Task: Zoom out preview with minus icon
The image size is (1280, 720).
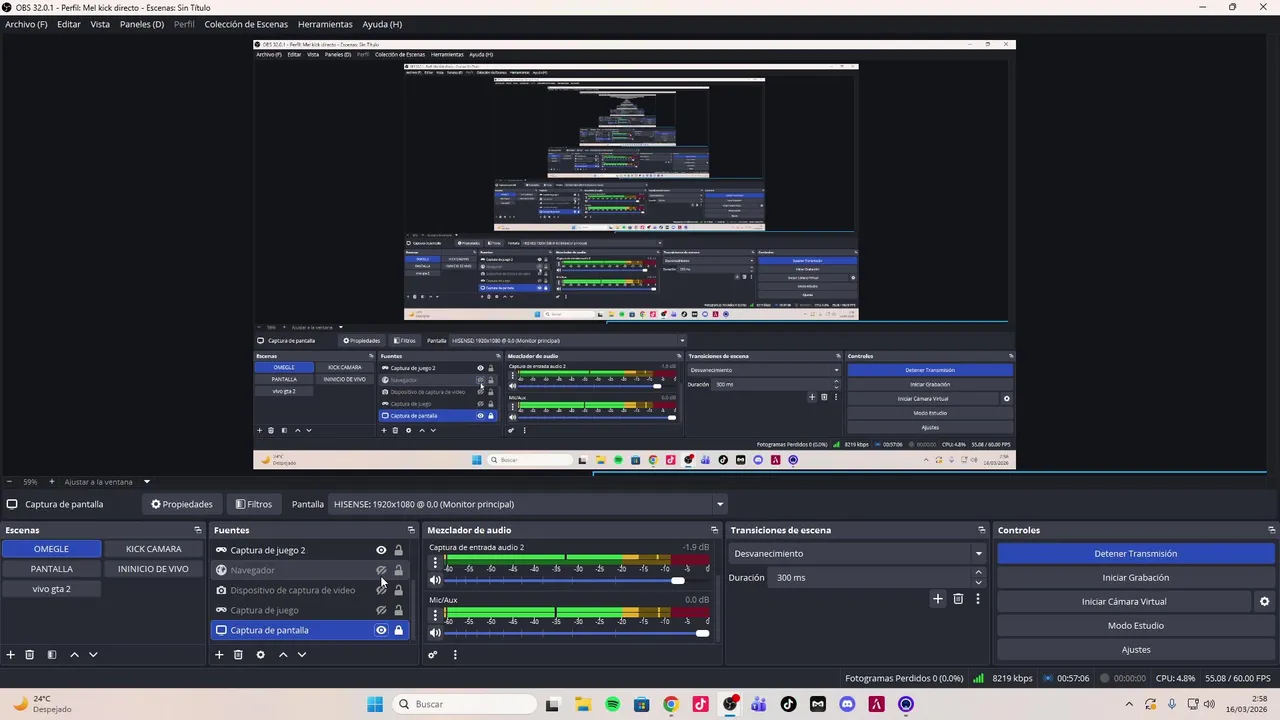Action: (x=9, y=482)
